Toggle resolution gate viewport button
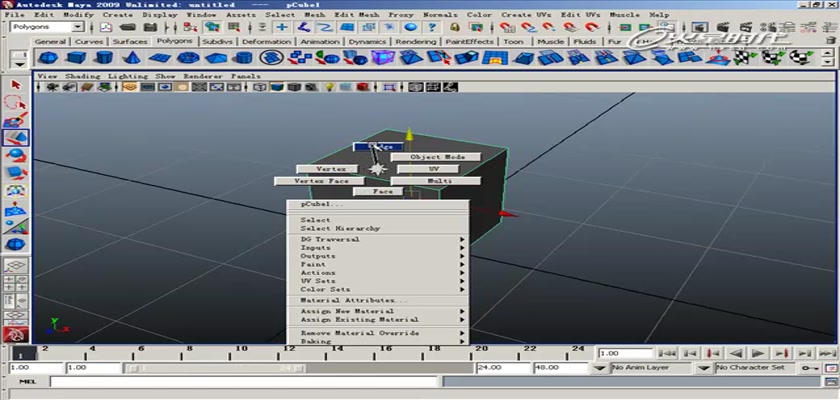The height and width of the screenshot is (400, 840). point(164,87)
